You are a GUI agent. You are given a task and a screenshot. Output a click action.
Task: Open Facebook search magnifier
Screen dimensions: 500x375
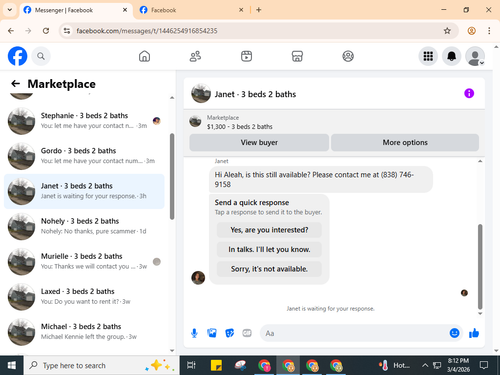[x=41, y=56]
